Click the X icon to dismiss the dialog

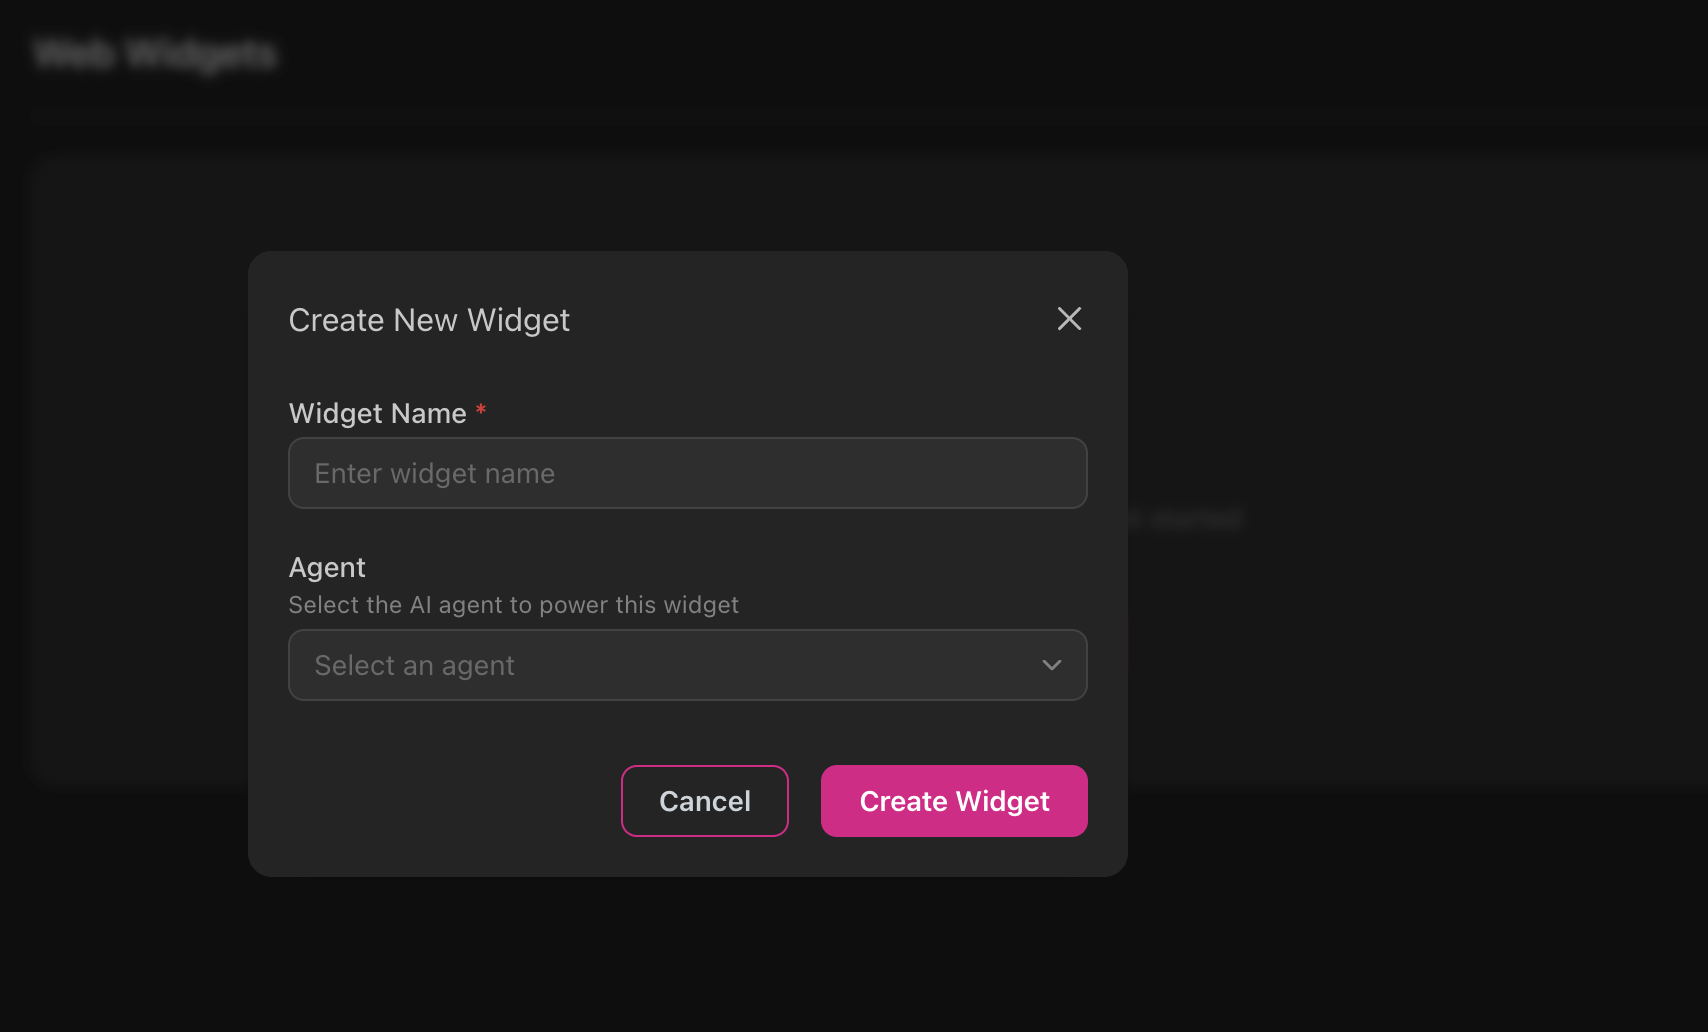click(1069, 319)
